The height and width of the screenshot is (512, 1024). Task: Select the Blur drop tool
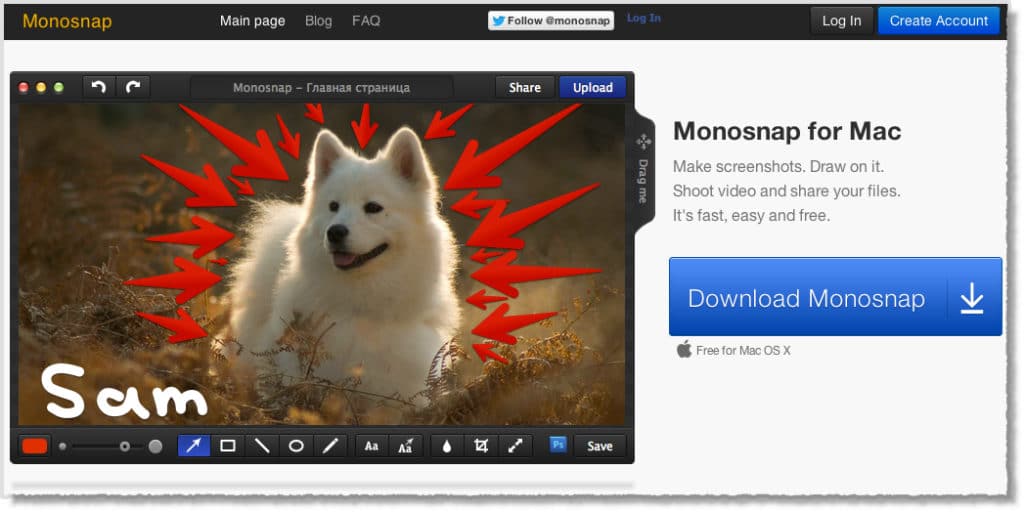tap(447, 446)
